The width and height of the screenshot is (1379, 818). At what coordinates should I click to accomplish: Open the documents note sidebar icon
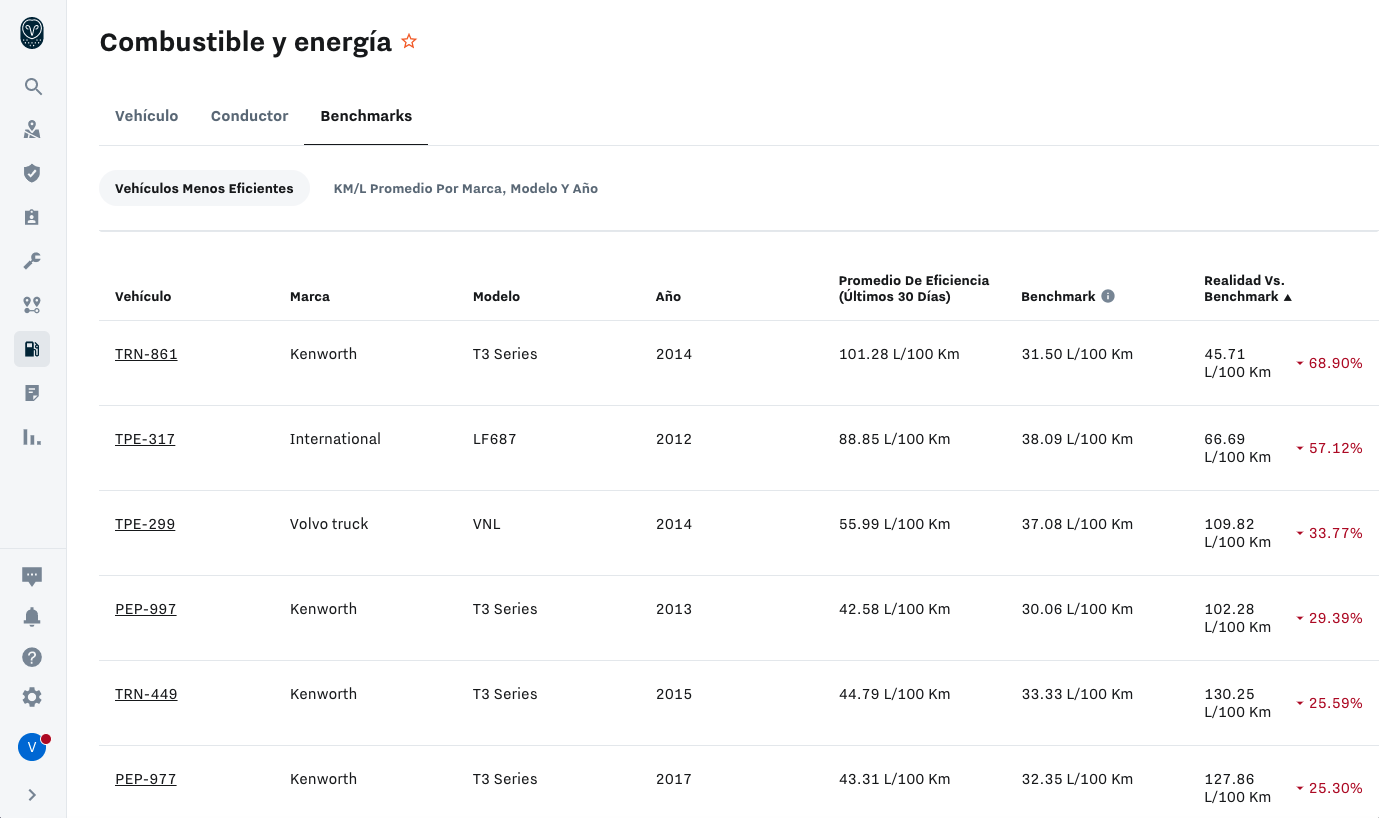tap(32, 393)
